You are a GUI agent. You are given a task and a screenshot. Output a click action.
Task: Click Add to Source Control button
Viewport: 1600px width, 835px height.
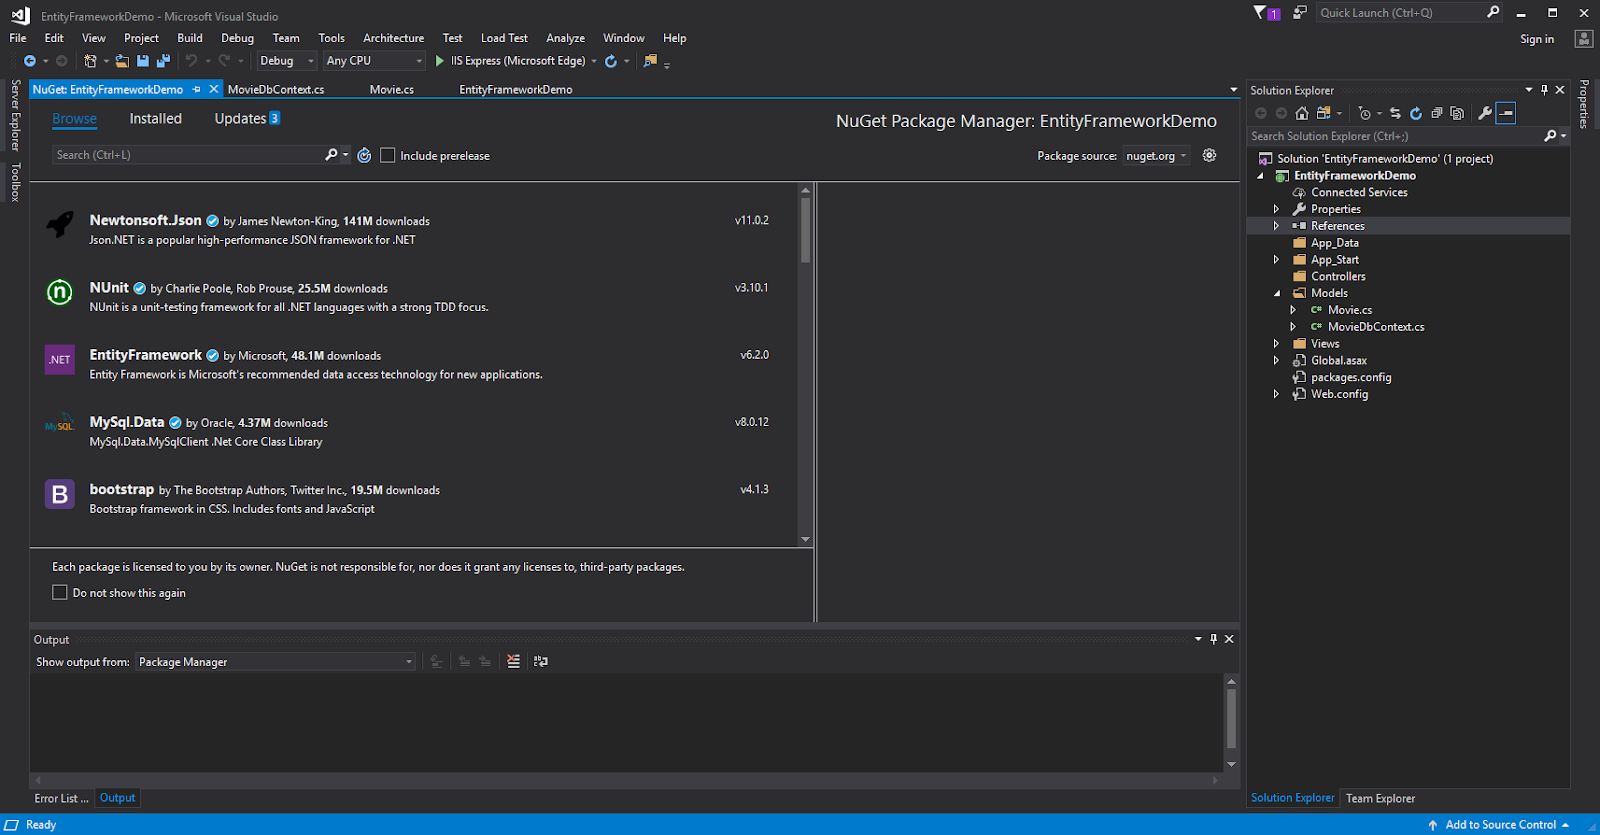tap(1501, 825)
